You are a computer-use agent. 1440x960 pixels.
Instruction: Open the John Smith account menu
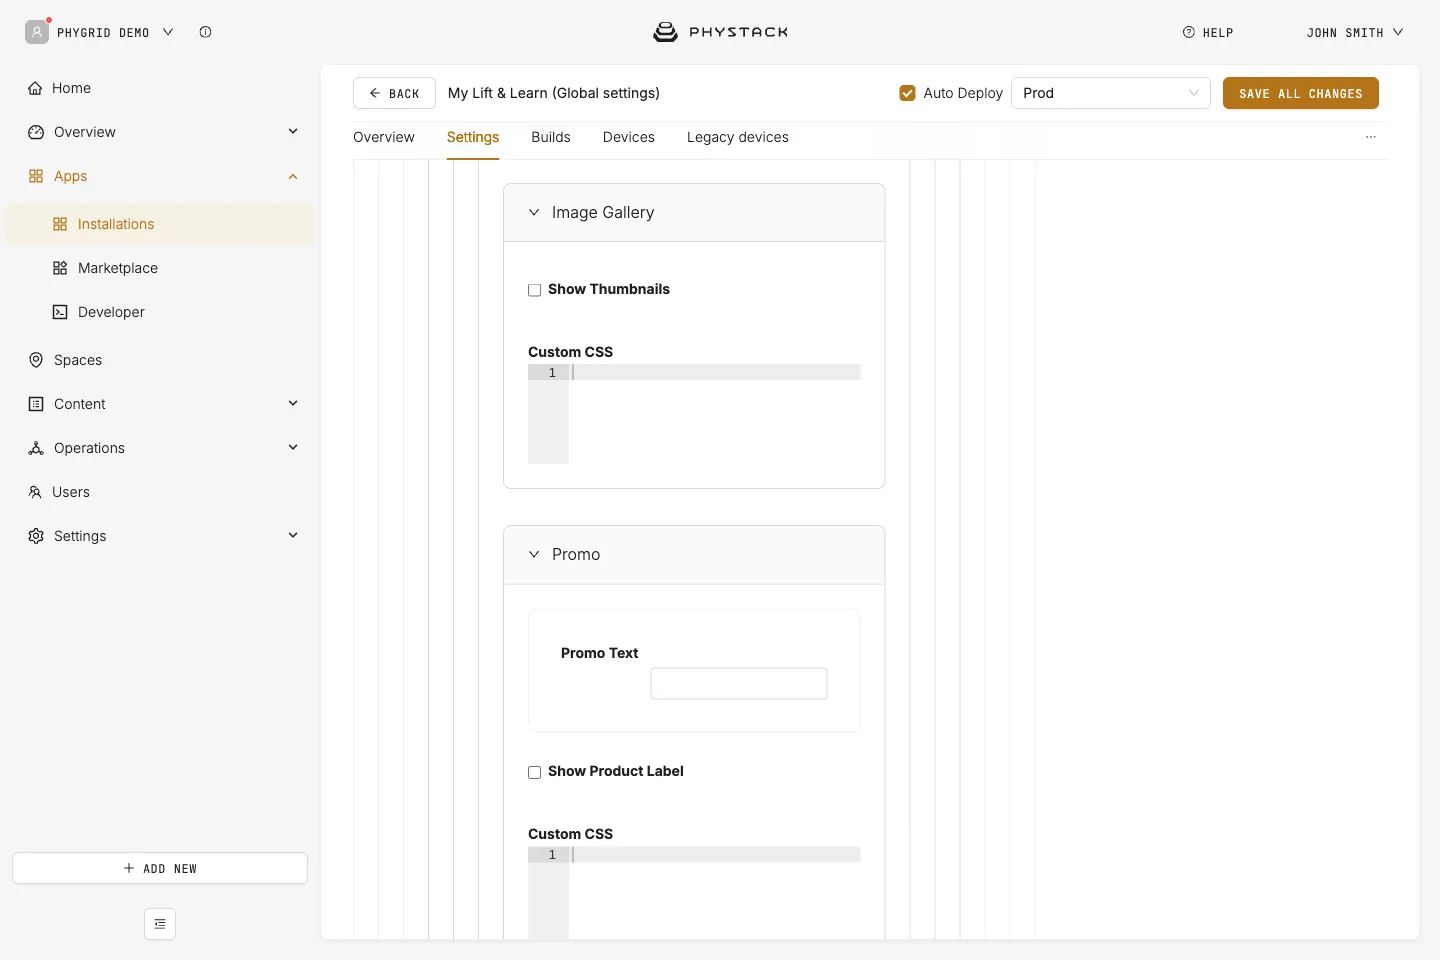coord(1355,32)
